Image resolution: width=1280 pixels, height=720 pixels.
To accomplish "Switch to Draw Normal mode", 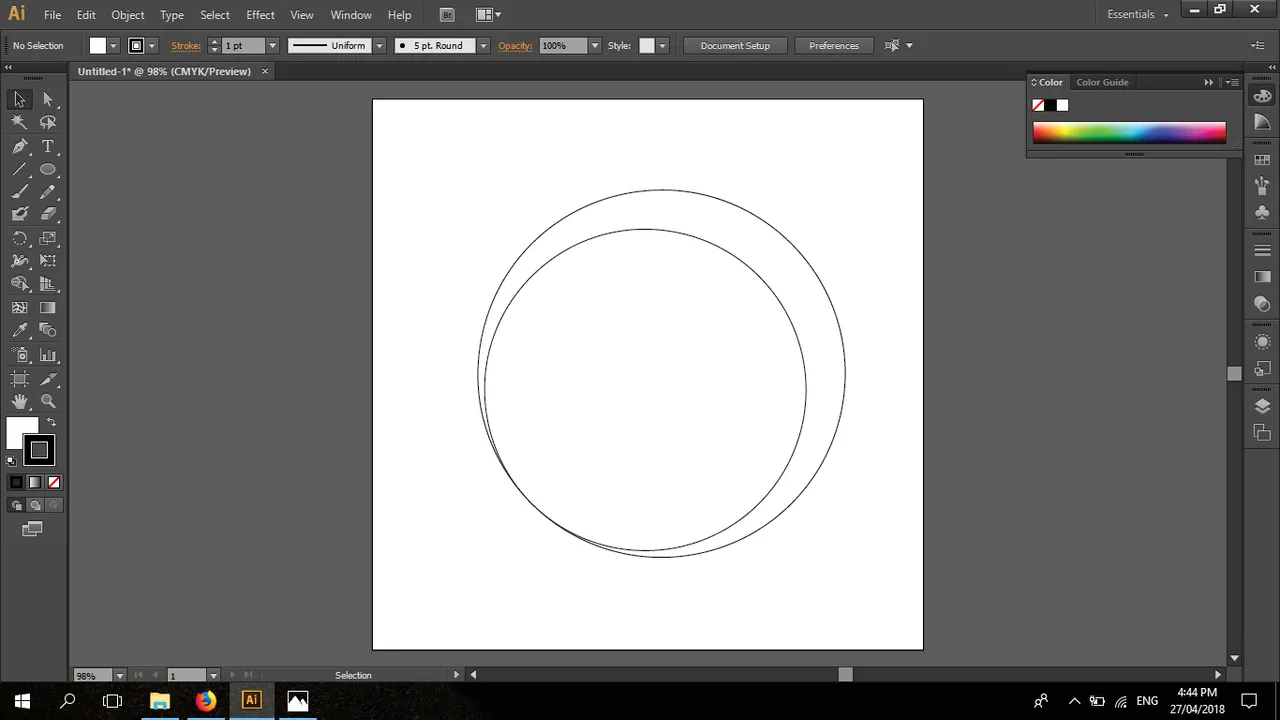I will pos(16,505).
